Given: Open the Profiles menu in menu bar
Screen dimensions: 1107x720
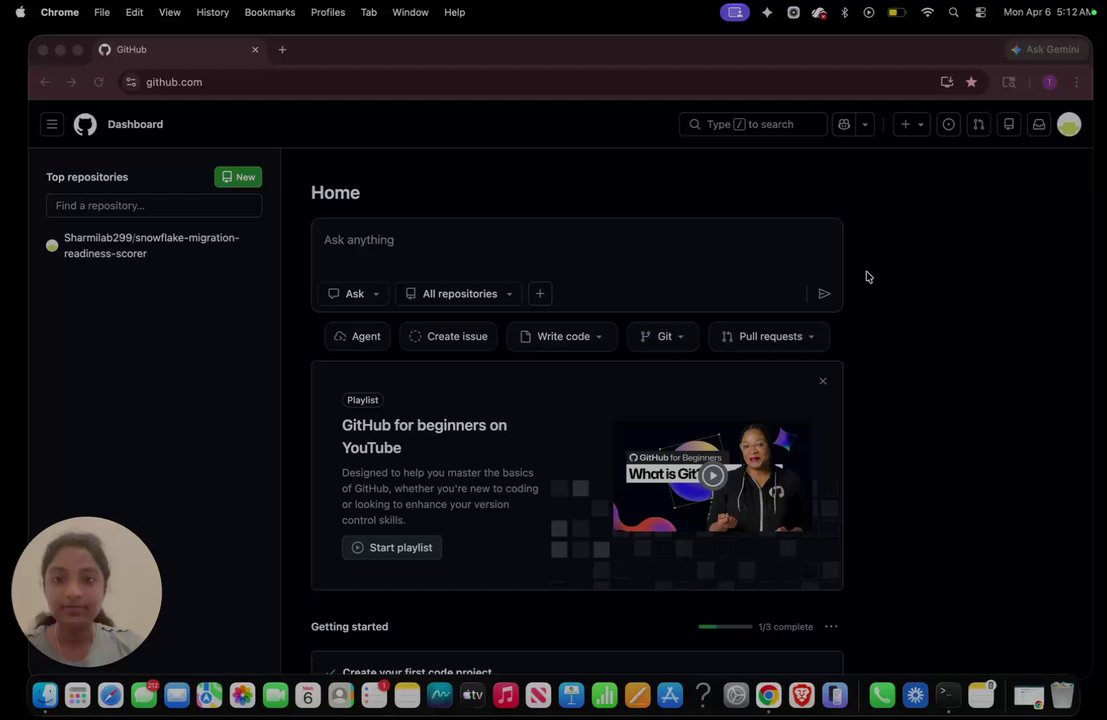Looking at the screenshot, I should (328, 12).
